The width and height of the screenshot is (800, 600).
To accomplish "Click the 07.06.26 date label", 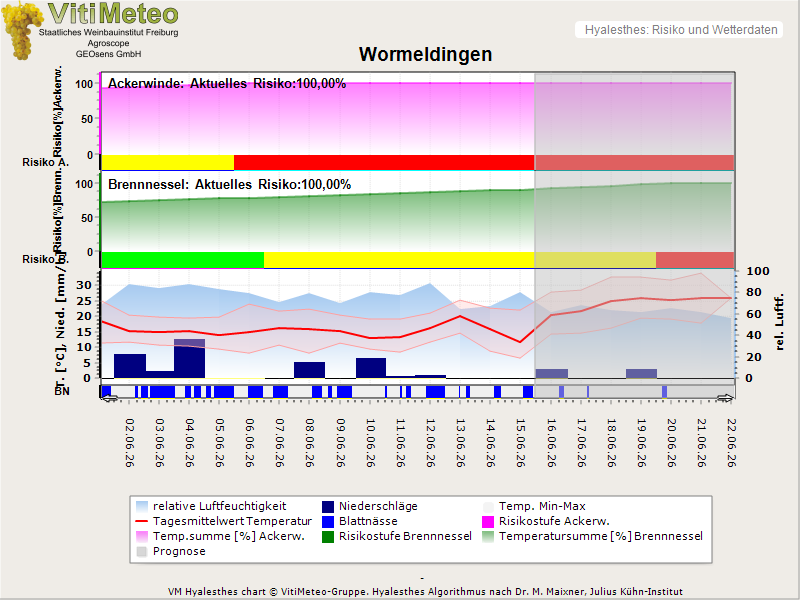I will pyautogui.click(x=280, y=443).
